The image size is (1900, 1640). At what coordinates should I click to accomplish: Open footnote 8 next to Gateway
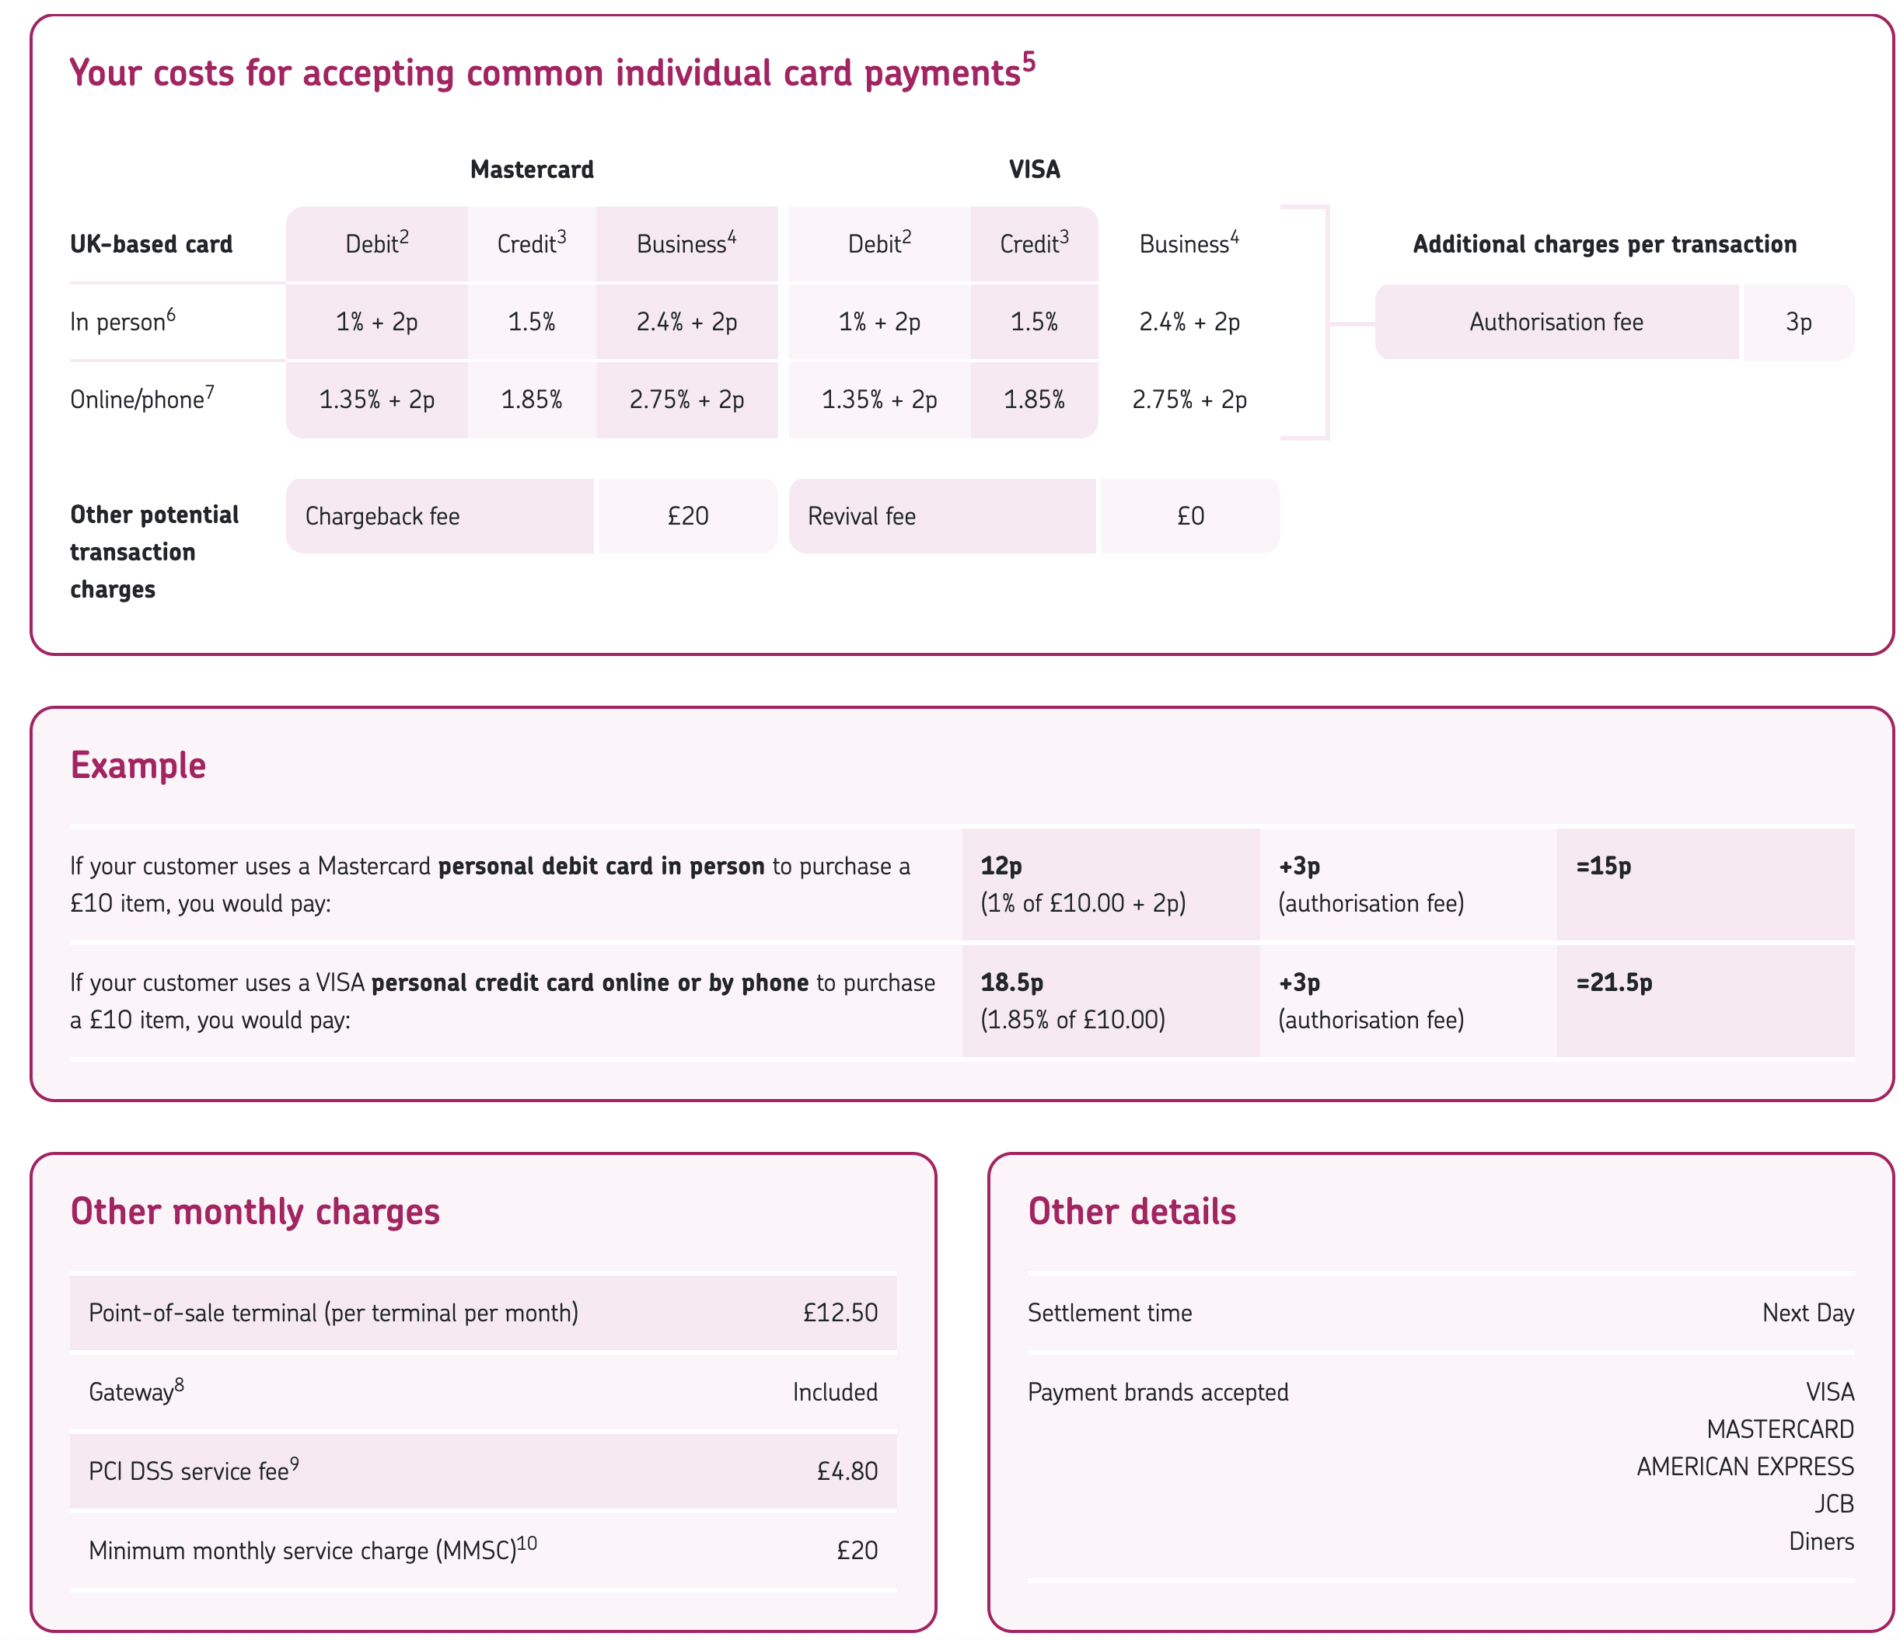tap(180, 1384)
